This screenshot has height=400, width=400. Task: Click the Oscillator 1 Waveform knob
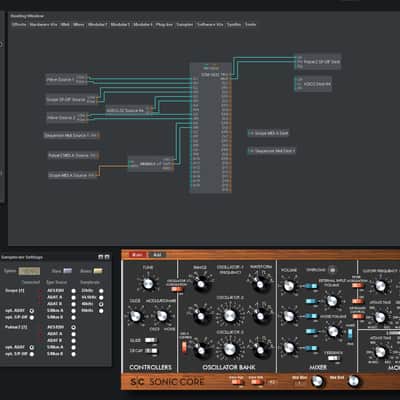point(259,284)
